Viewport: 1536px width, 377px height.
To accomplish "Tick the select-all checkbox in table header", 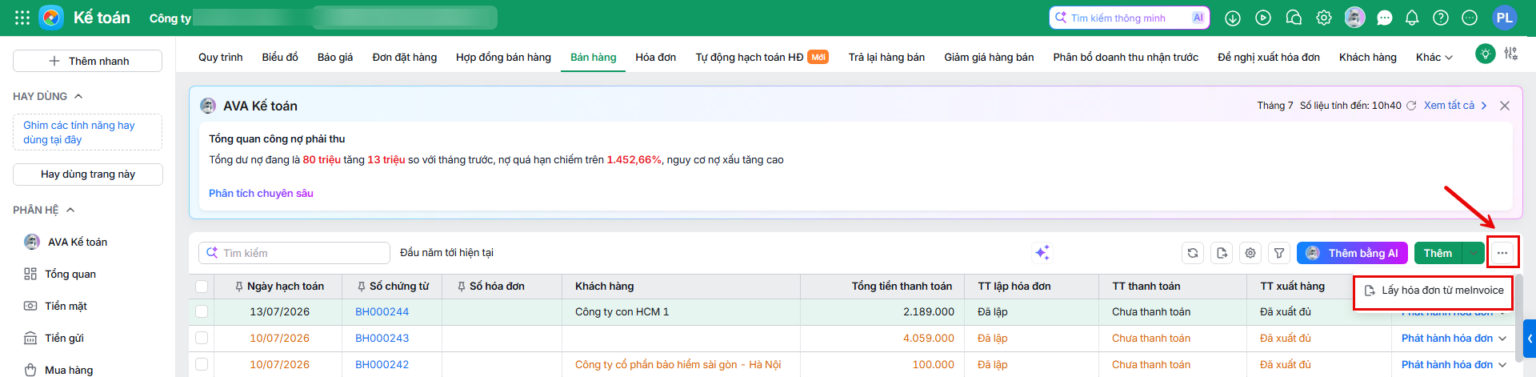I will [202, 286].
